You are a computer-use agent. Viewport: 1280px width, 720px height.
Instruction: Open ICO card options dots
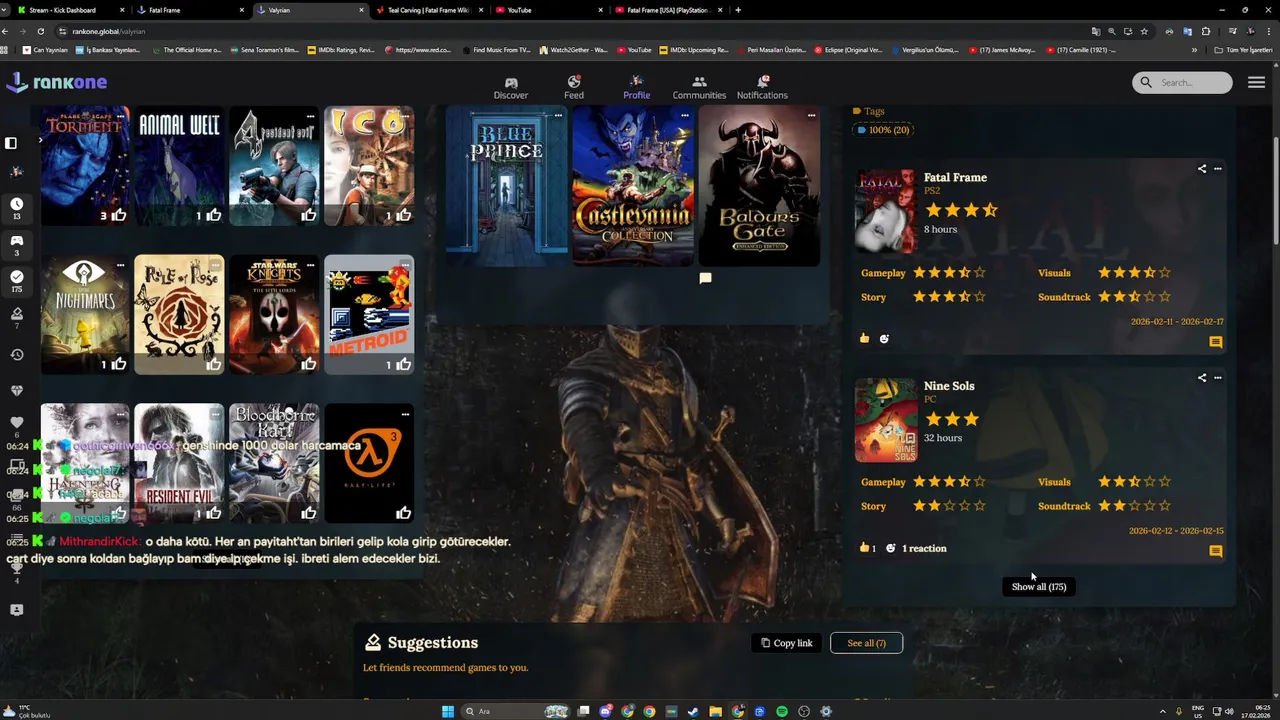coord(405,116)
